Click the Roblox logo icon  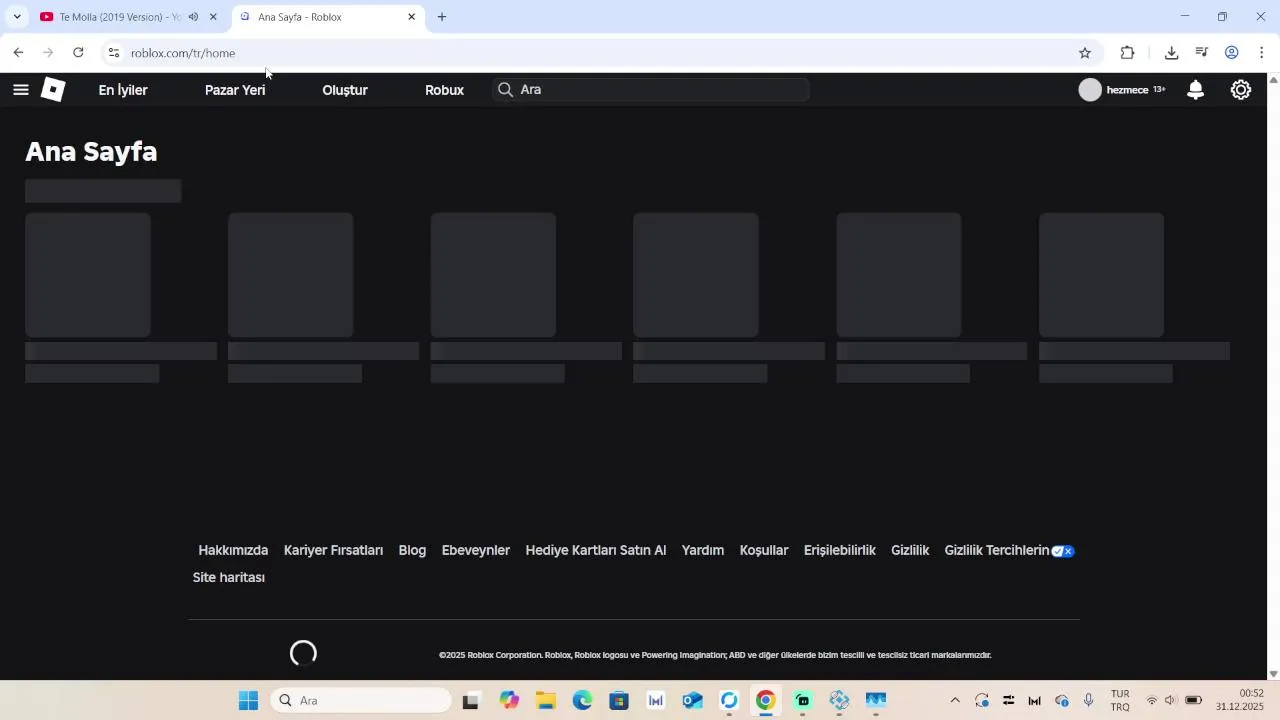click(53, 90)
